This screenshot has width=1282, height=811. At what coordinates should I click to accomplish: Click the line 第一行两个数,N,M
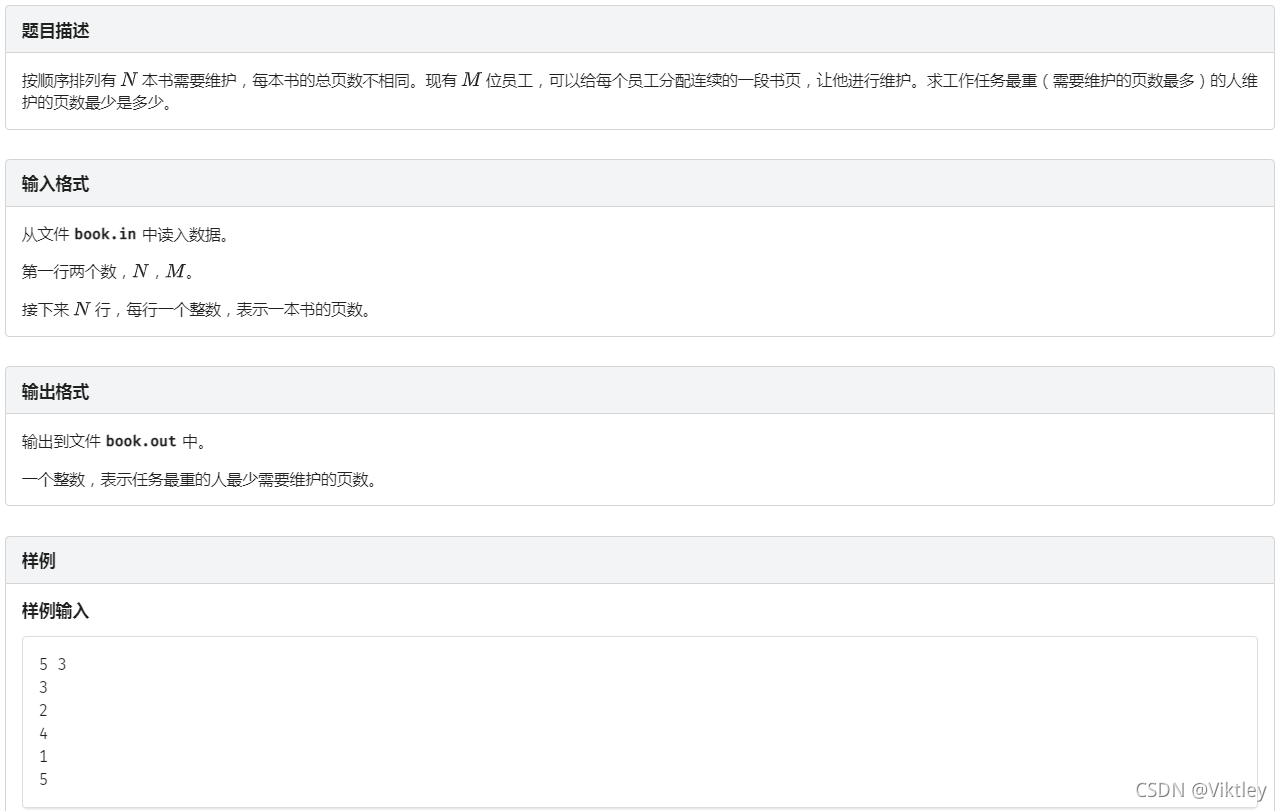coord(108,272)
